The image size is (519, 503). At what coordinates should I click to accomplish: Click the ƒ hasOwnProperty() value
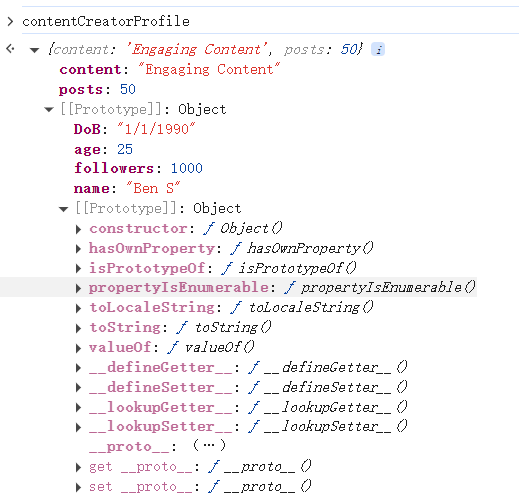[302, 248]
